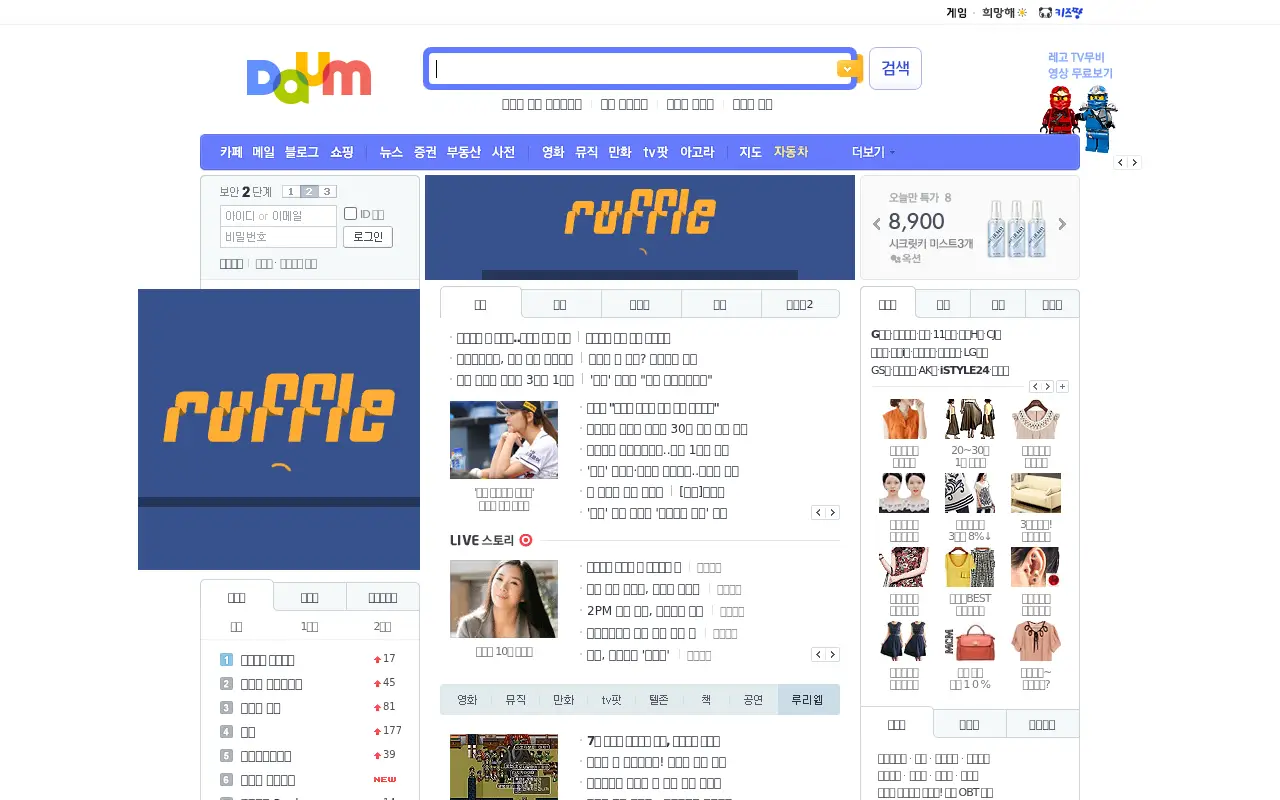Screen dimensions: 1280x800
Task: Show next deal in 오늘만 특가
Action: coord(1062,225)
